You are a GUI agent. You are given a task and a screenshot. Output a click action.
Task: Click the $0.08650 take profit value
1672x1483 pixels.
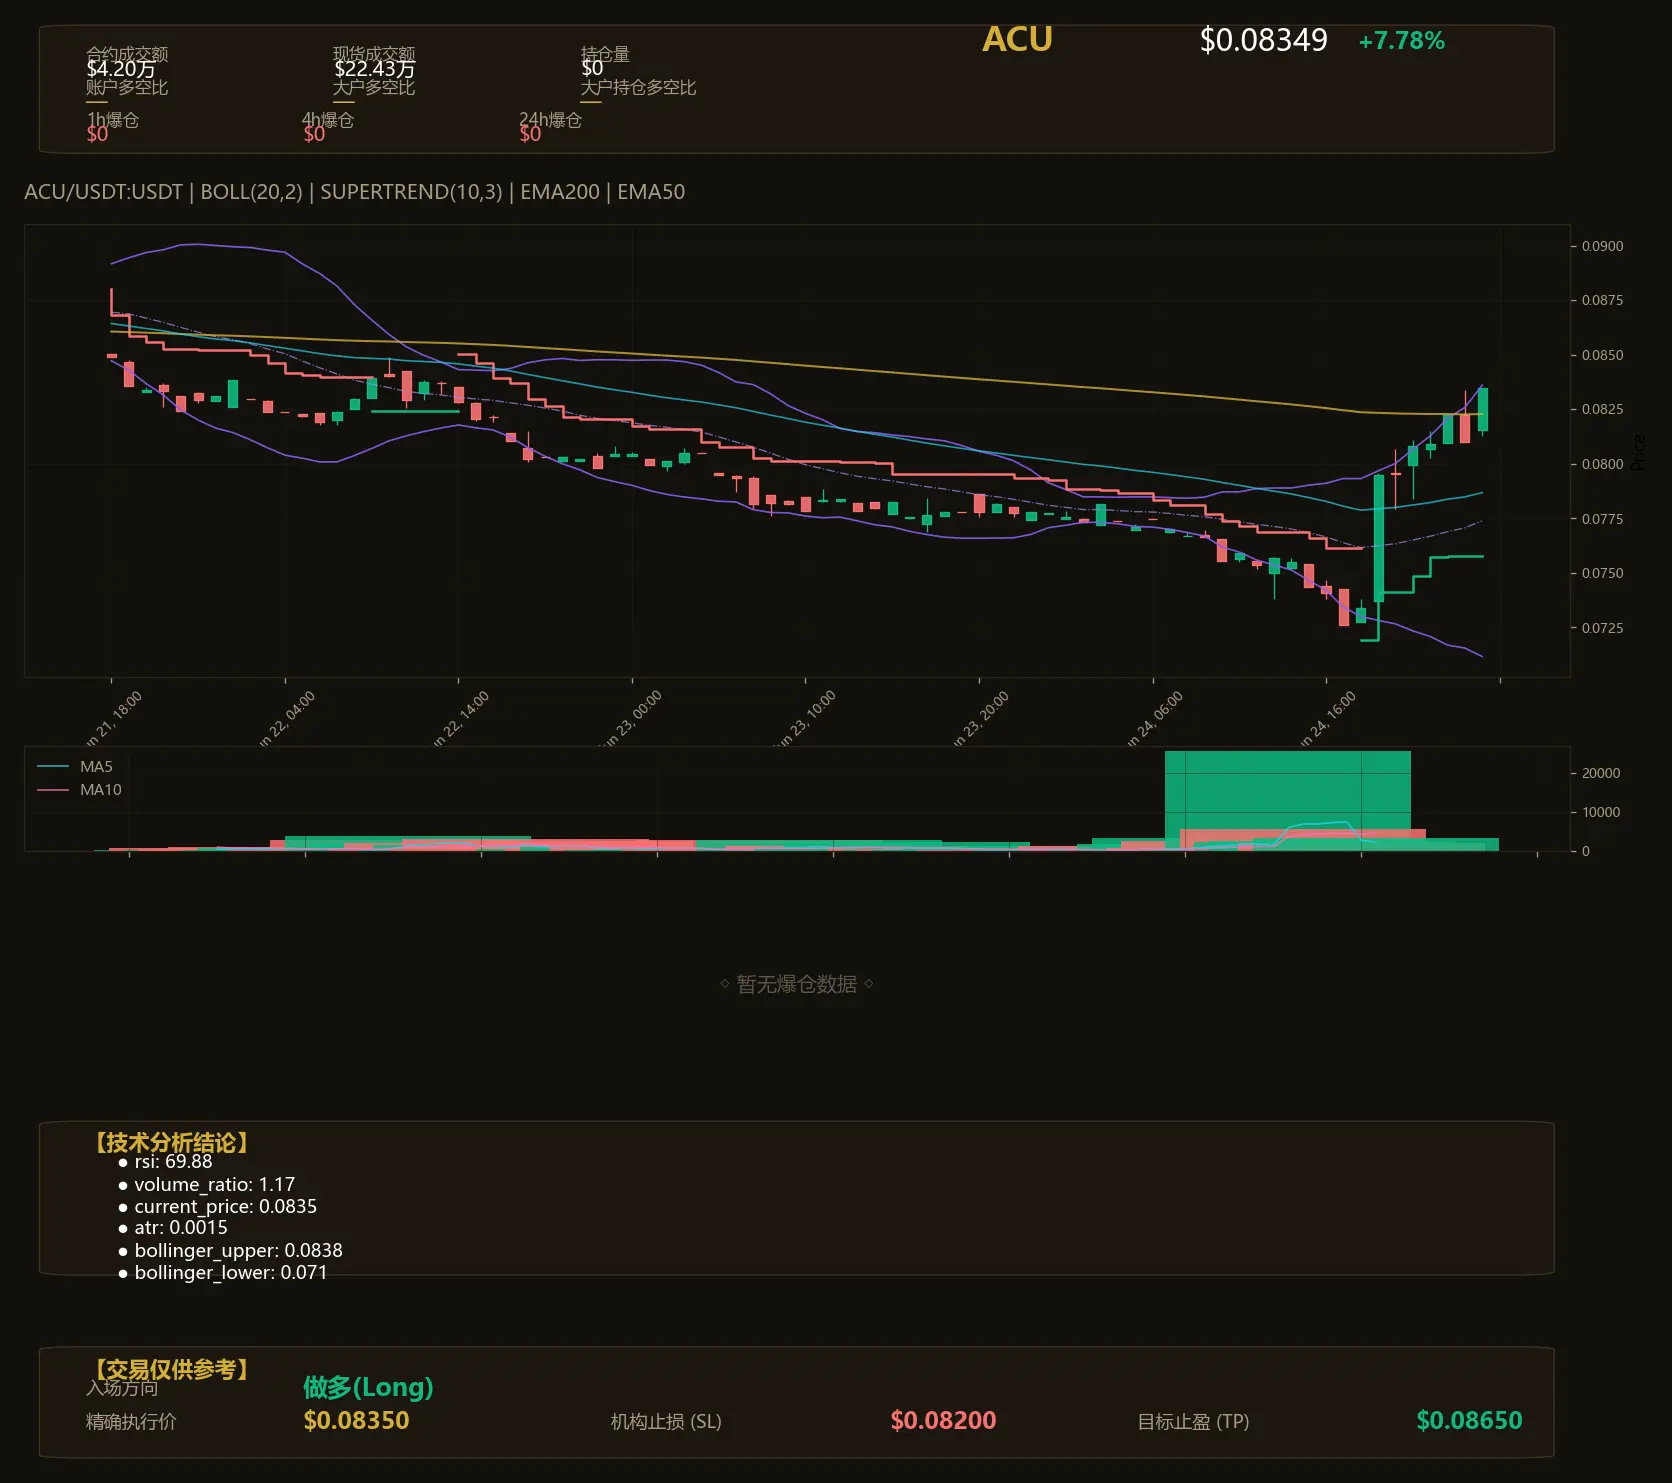[x=1469, y=1420]
